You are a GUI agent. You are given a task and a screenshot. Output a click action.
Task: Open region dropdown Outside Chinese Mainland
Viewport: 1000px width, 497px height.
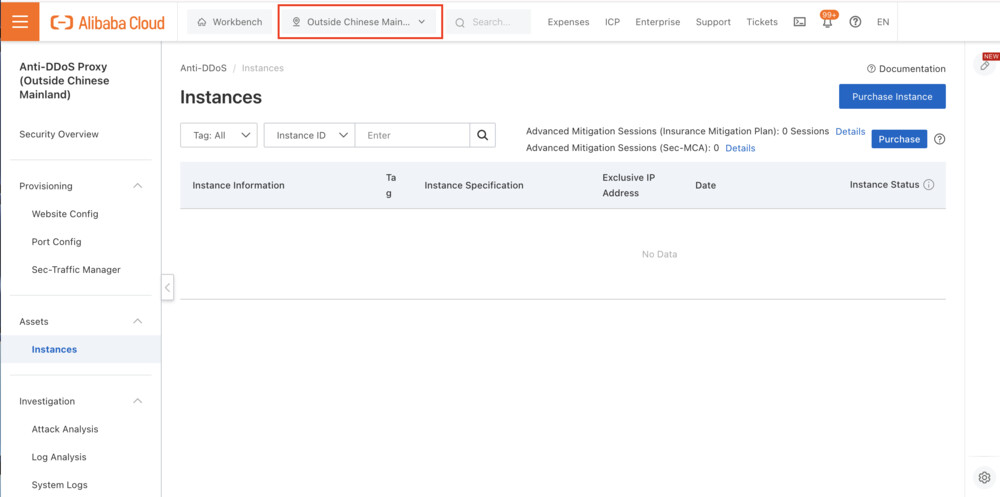(x=360, y=22)
